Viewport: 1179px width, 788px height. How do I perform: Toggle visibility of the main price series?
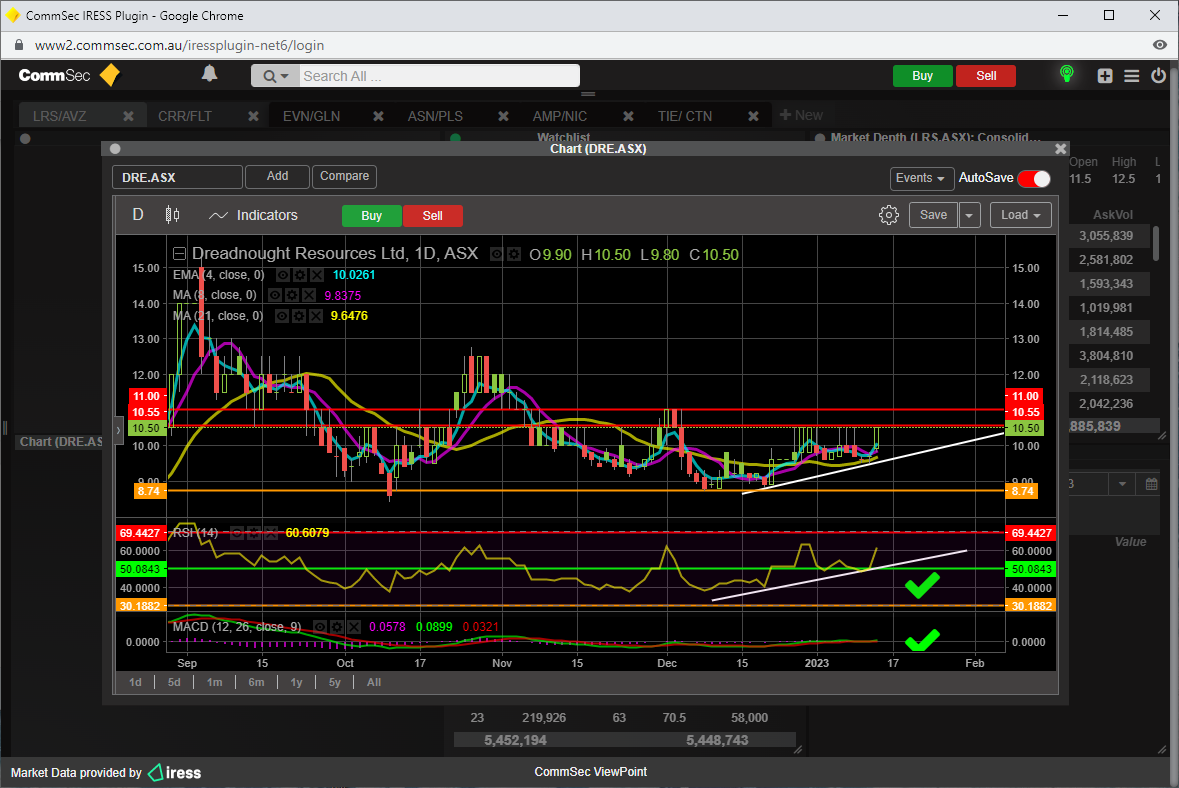496,255
